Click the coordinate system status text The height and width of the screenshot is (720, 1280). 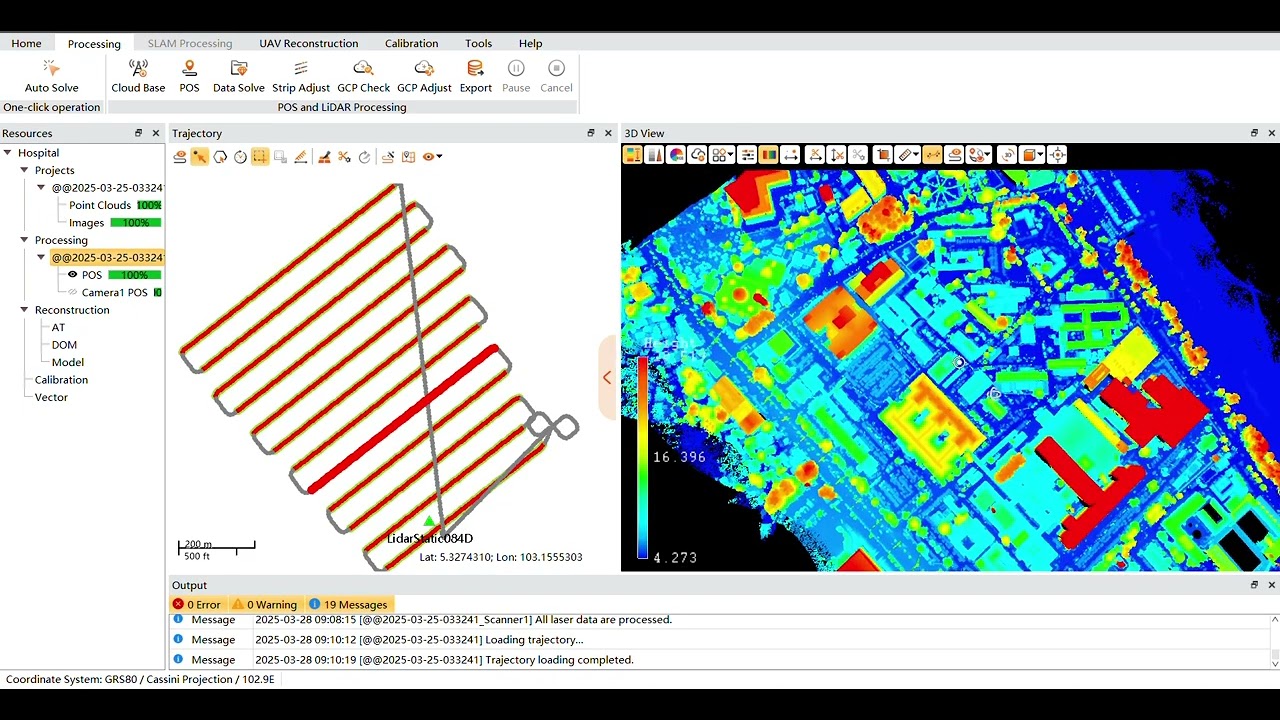[x=140, y=679]
